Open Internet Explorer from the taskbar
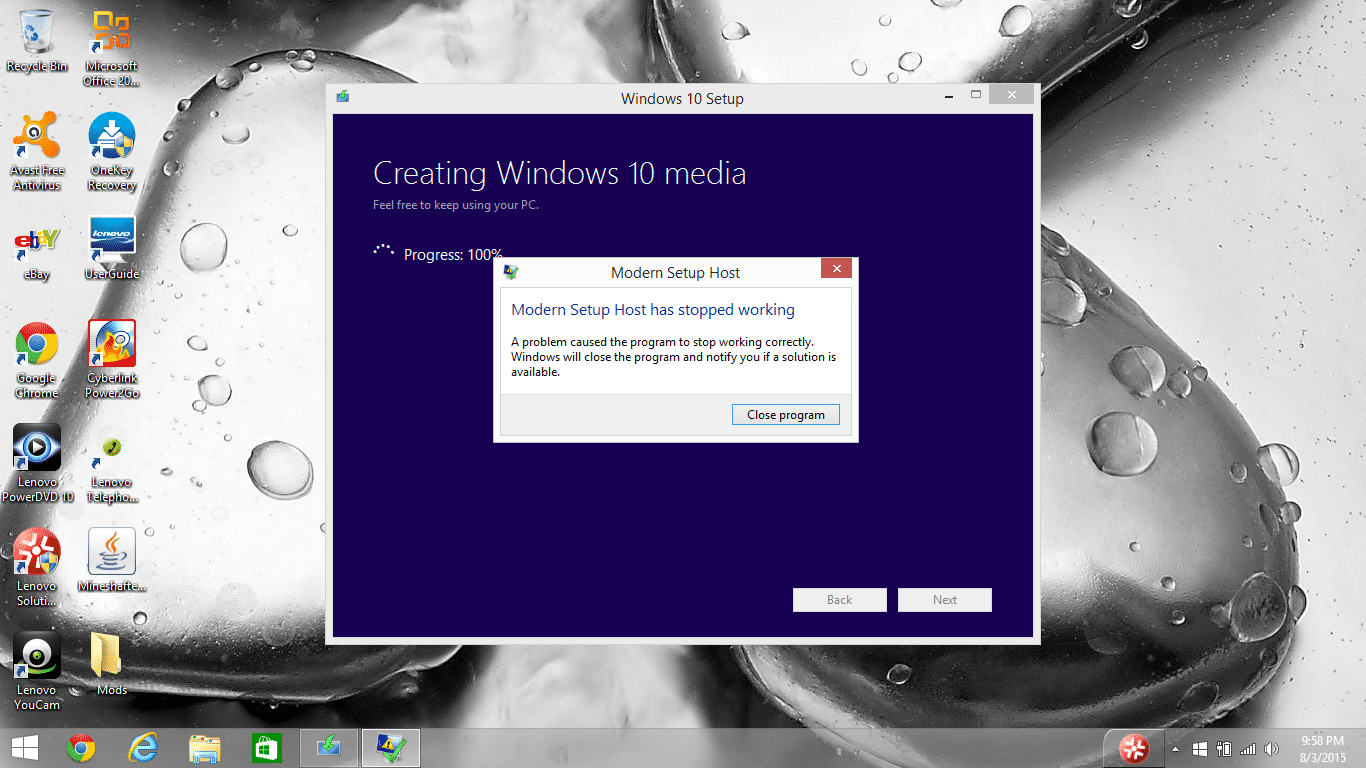The image size is (1366, 768). coord(143,747)
